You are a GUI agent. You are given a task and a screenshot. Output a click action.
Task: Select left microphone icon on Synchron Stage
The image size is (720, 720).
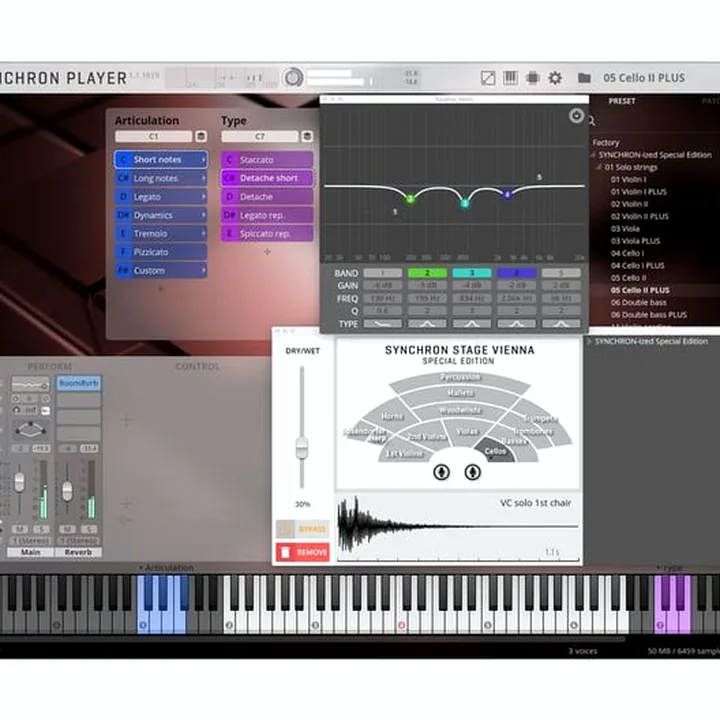pos(441,472)
